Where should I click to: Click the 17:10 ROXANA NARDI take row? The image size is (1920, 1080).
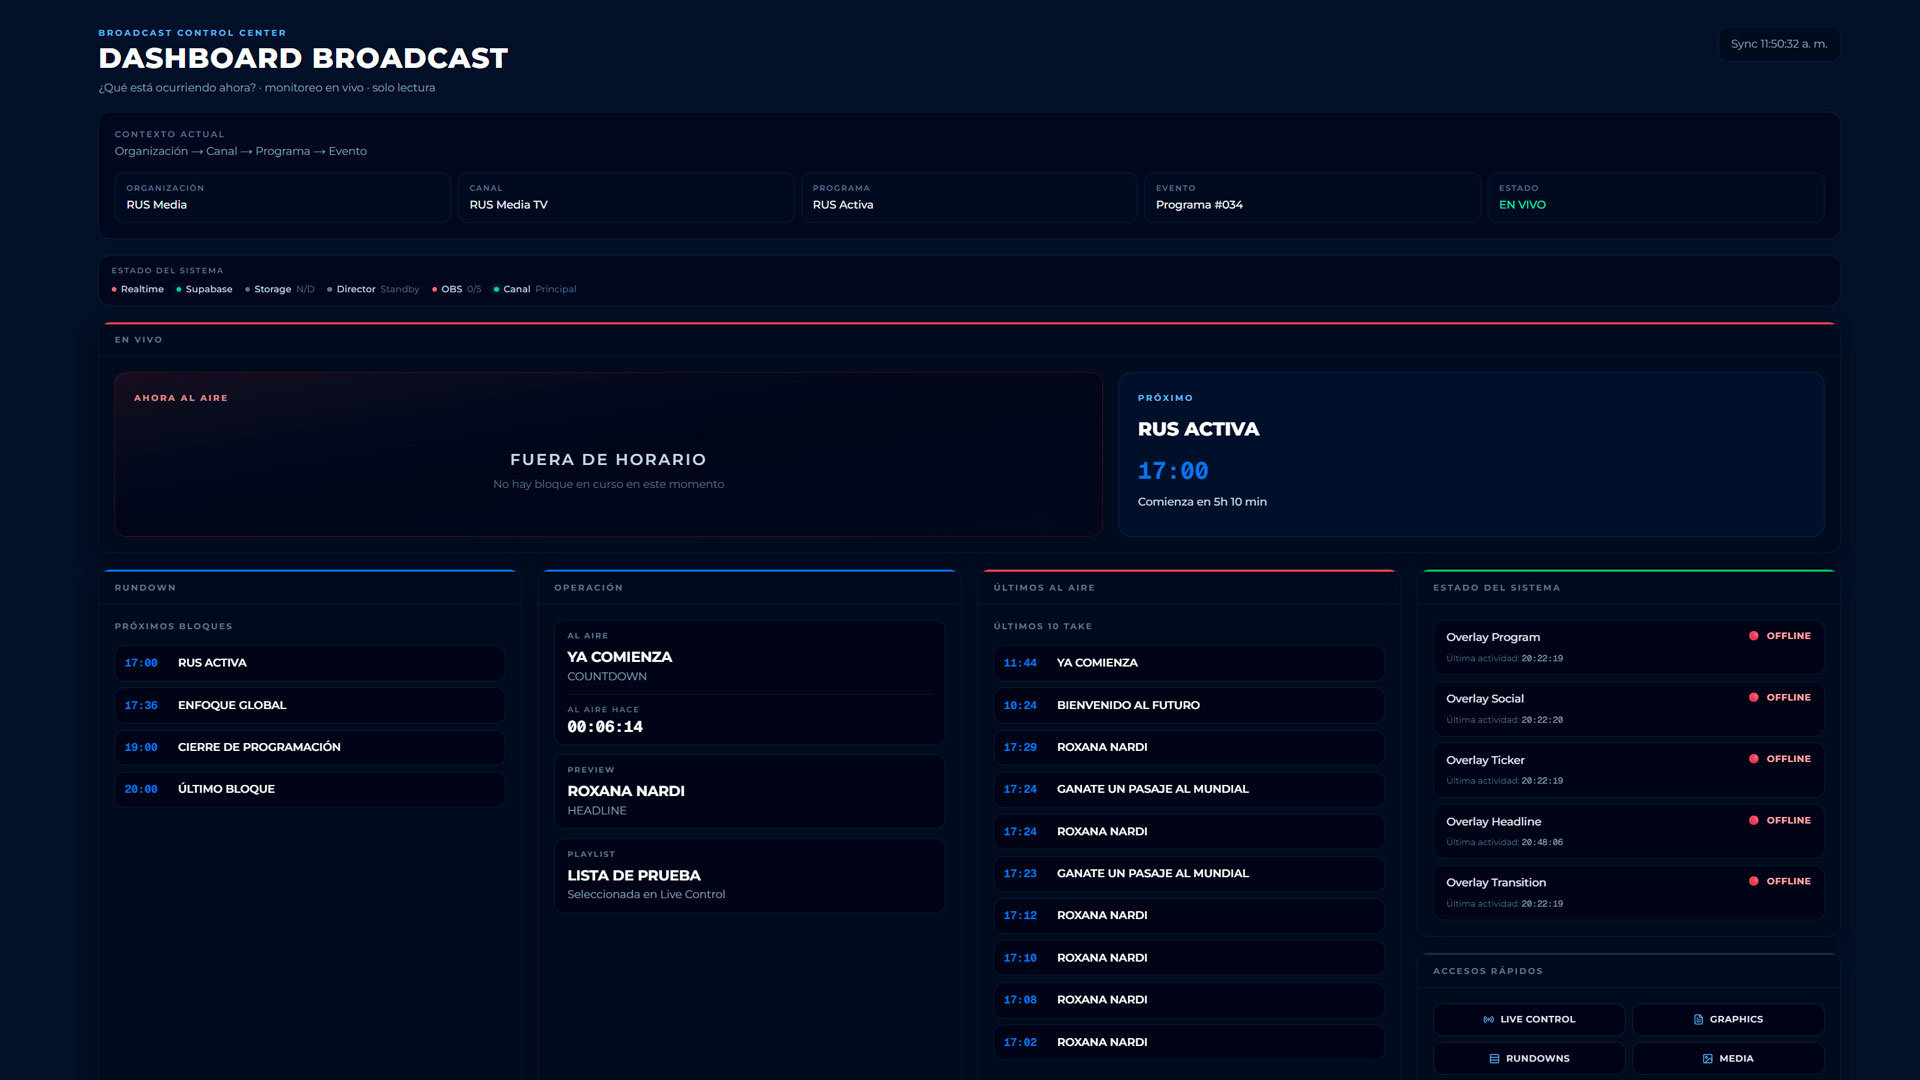click(1189, 958)
